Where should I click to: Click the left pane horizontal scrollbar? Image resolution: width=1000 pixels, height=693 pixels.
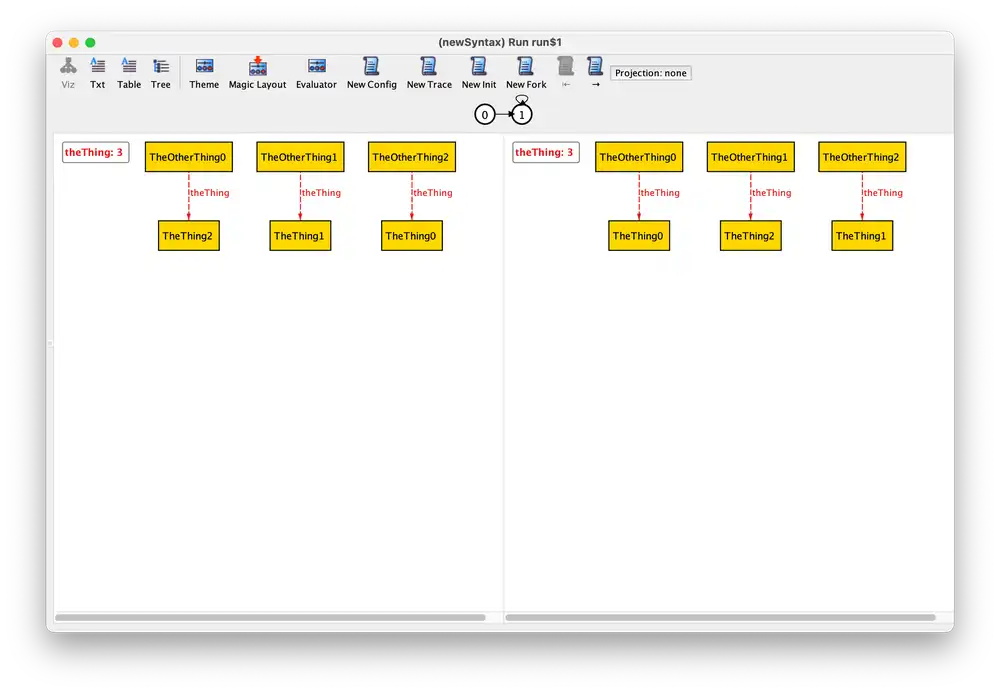click(270, 616)
